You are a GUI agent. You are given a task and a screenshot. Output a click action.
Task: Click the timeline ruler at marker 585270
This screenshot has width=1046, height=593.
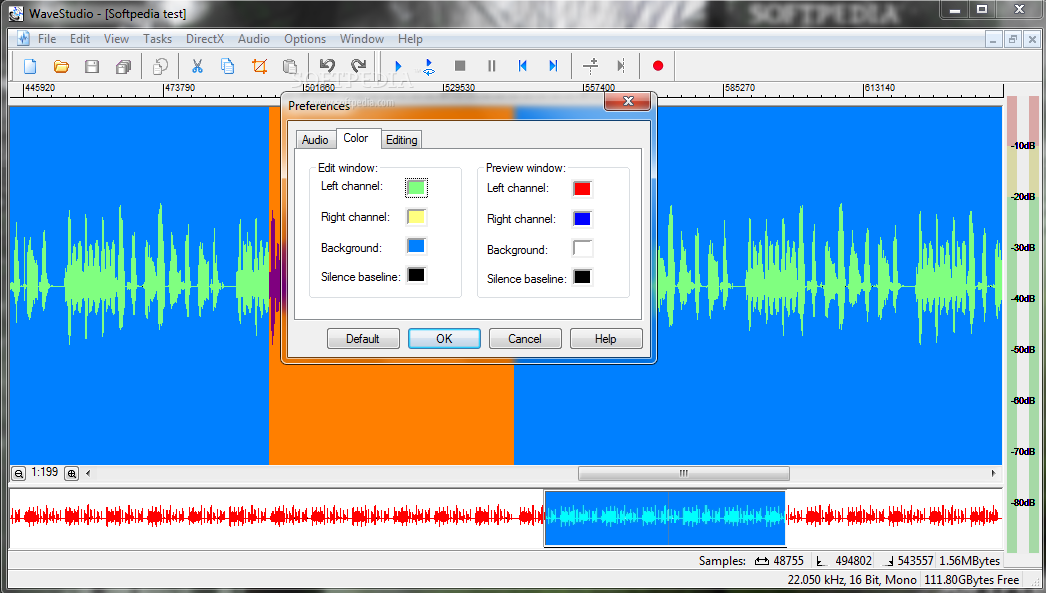coord(740,88)
